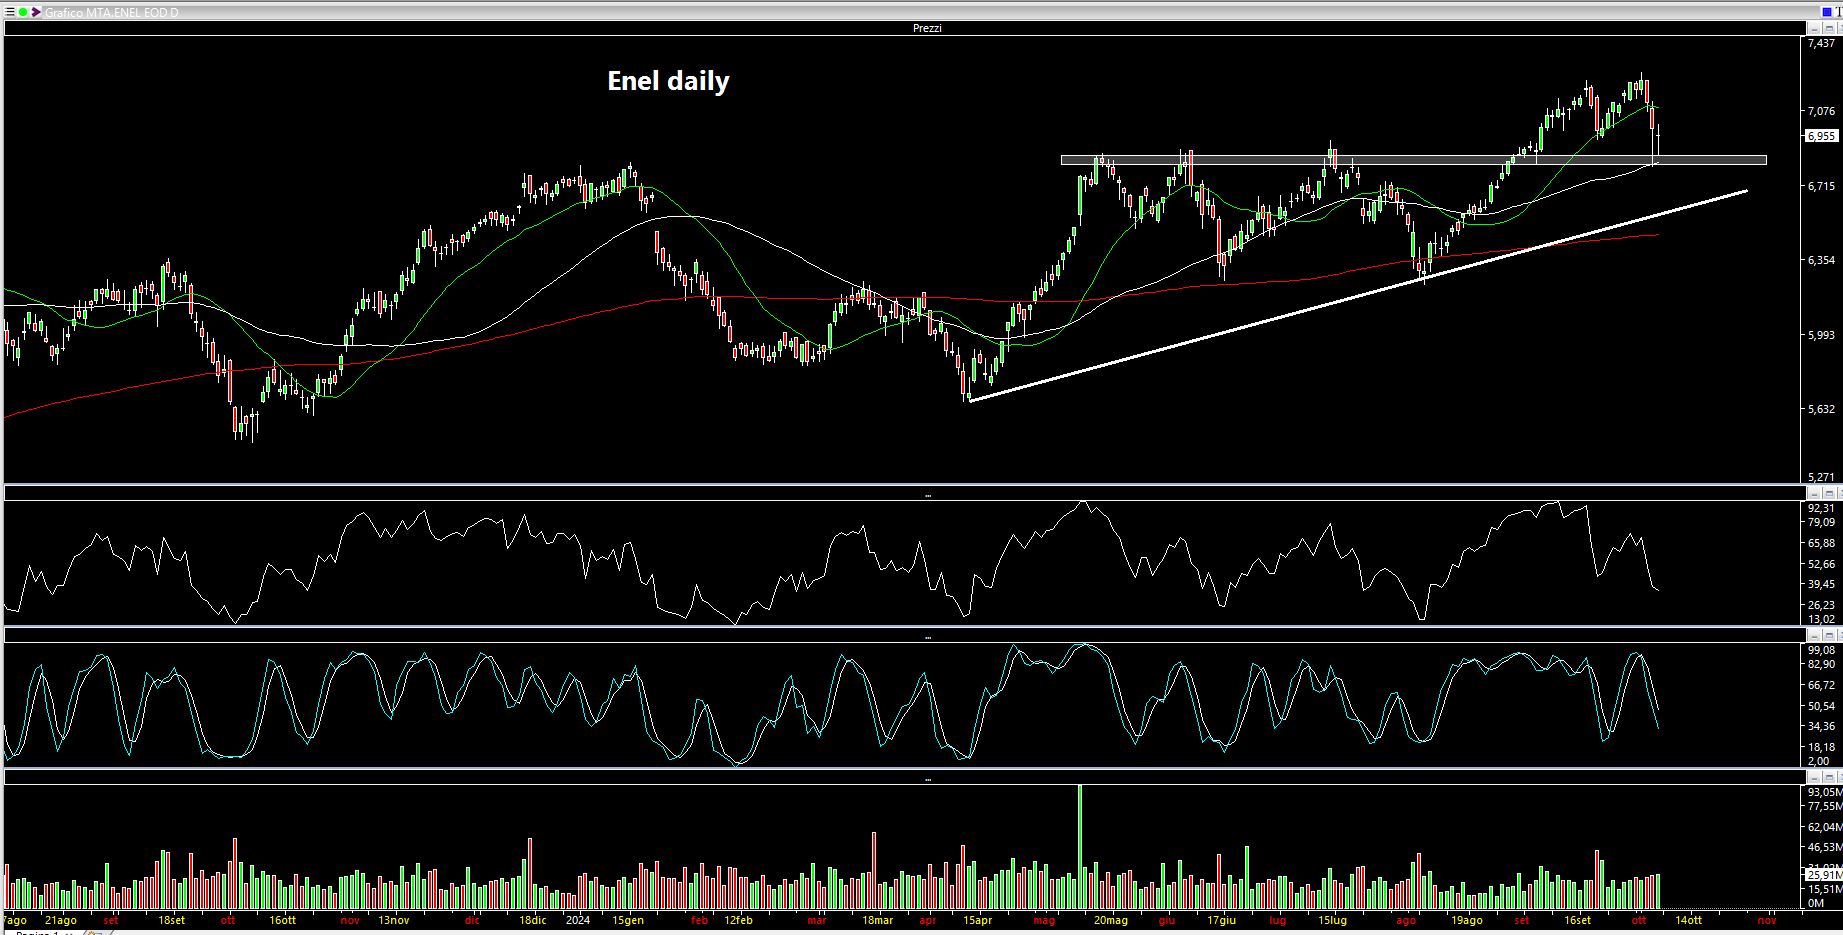1843x935 pixels.
Task: Click the 'Grafico MTA.ENEL EOD D' title
Action: pos(112,12)
